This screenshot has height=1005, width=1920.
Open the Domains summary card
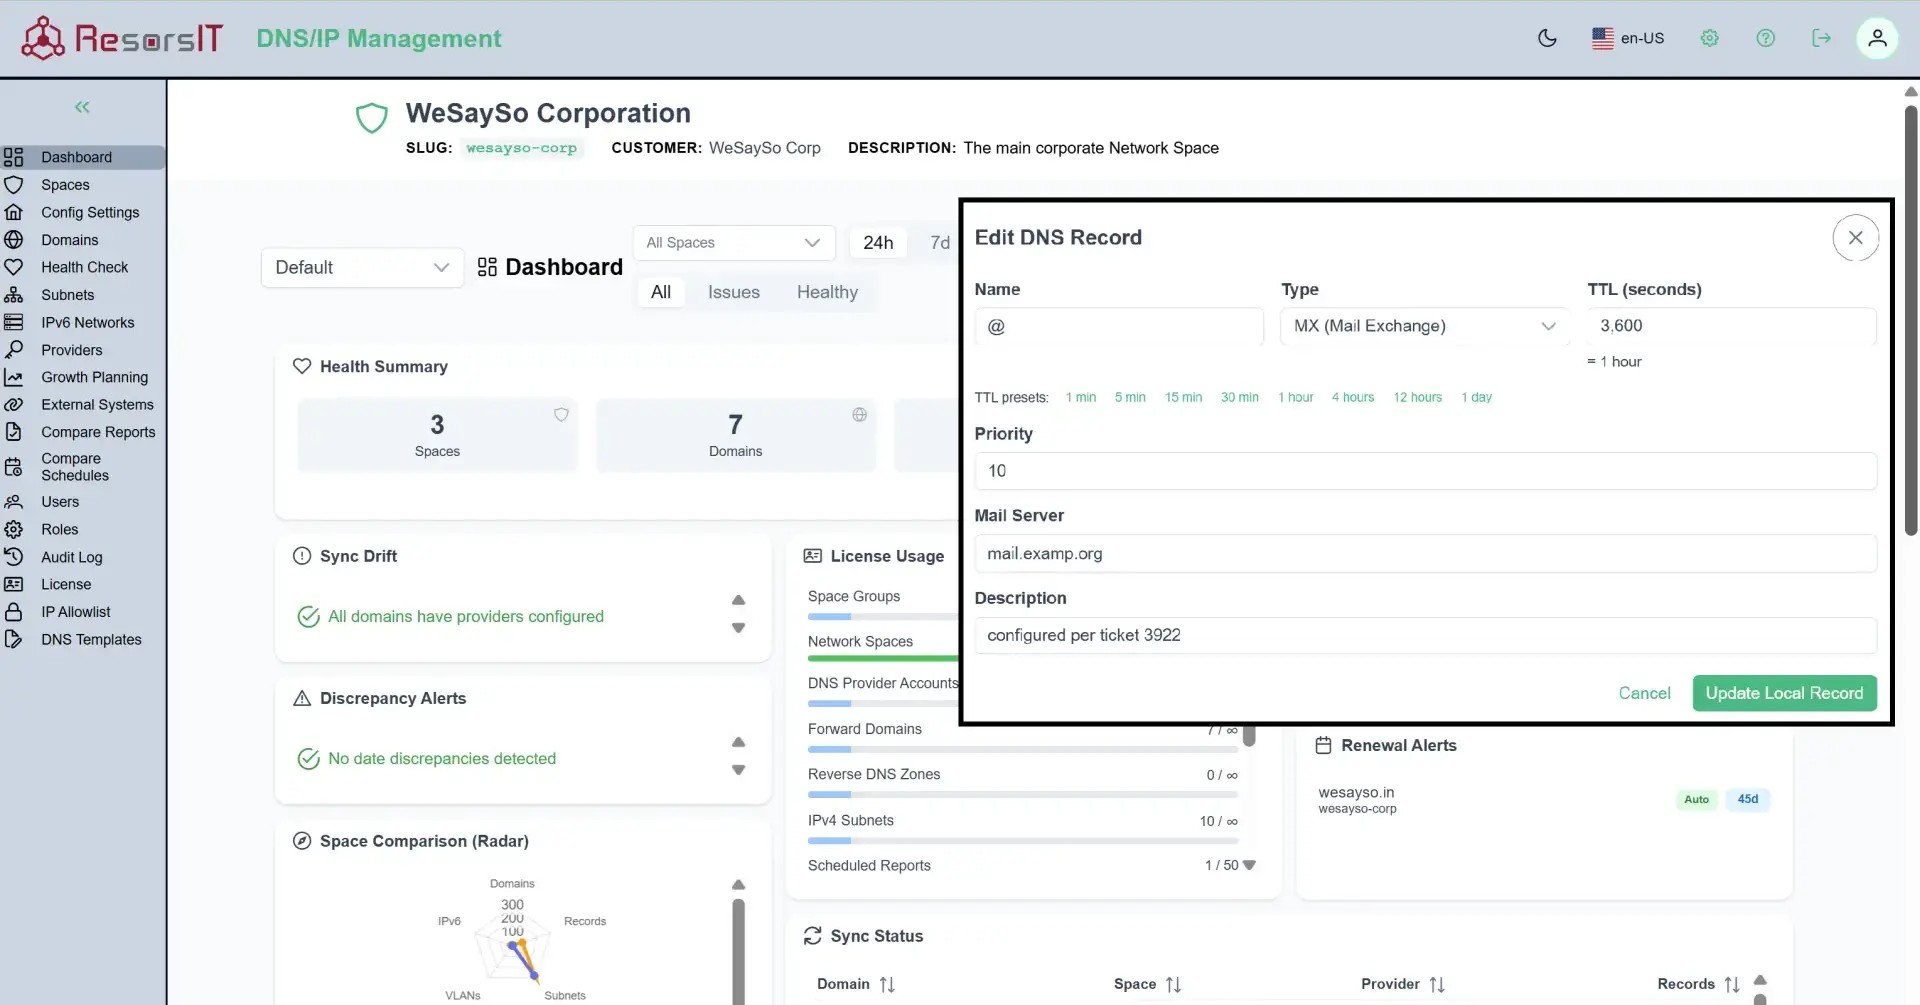pyautogui.click(x=735, y=435)
